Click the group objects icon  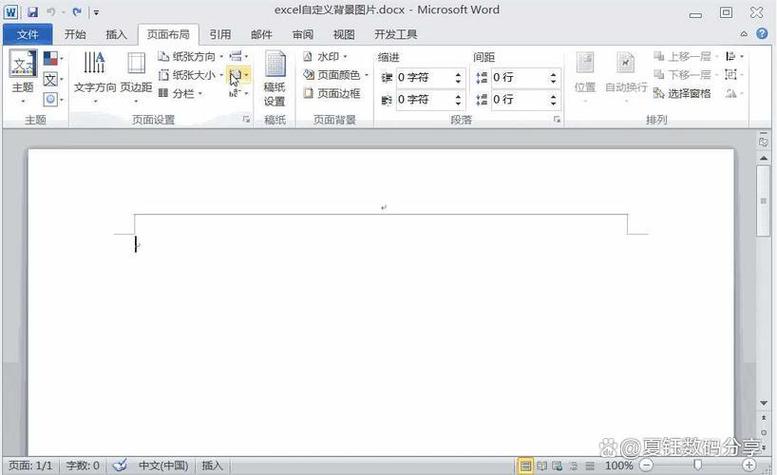tap(734, 75)
